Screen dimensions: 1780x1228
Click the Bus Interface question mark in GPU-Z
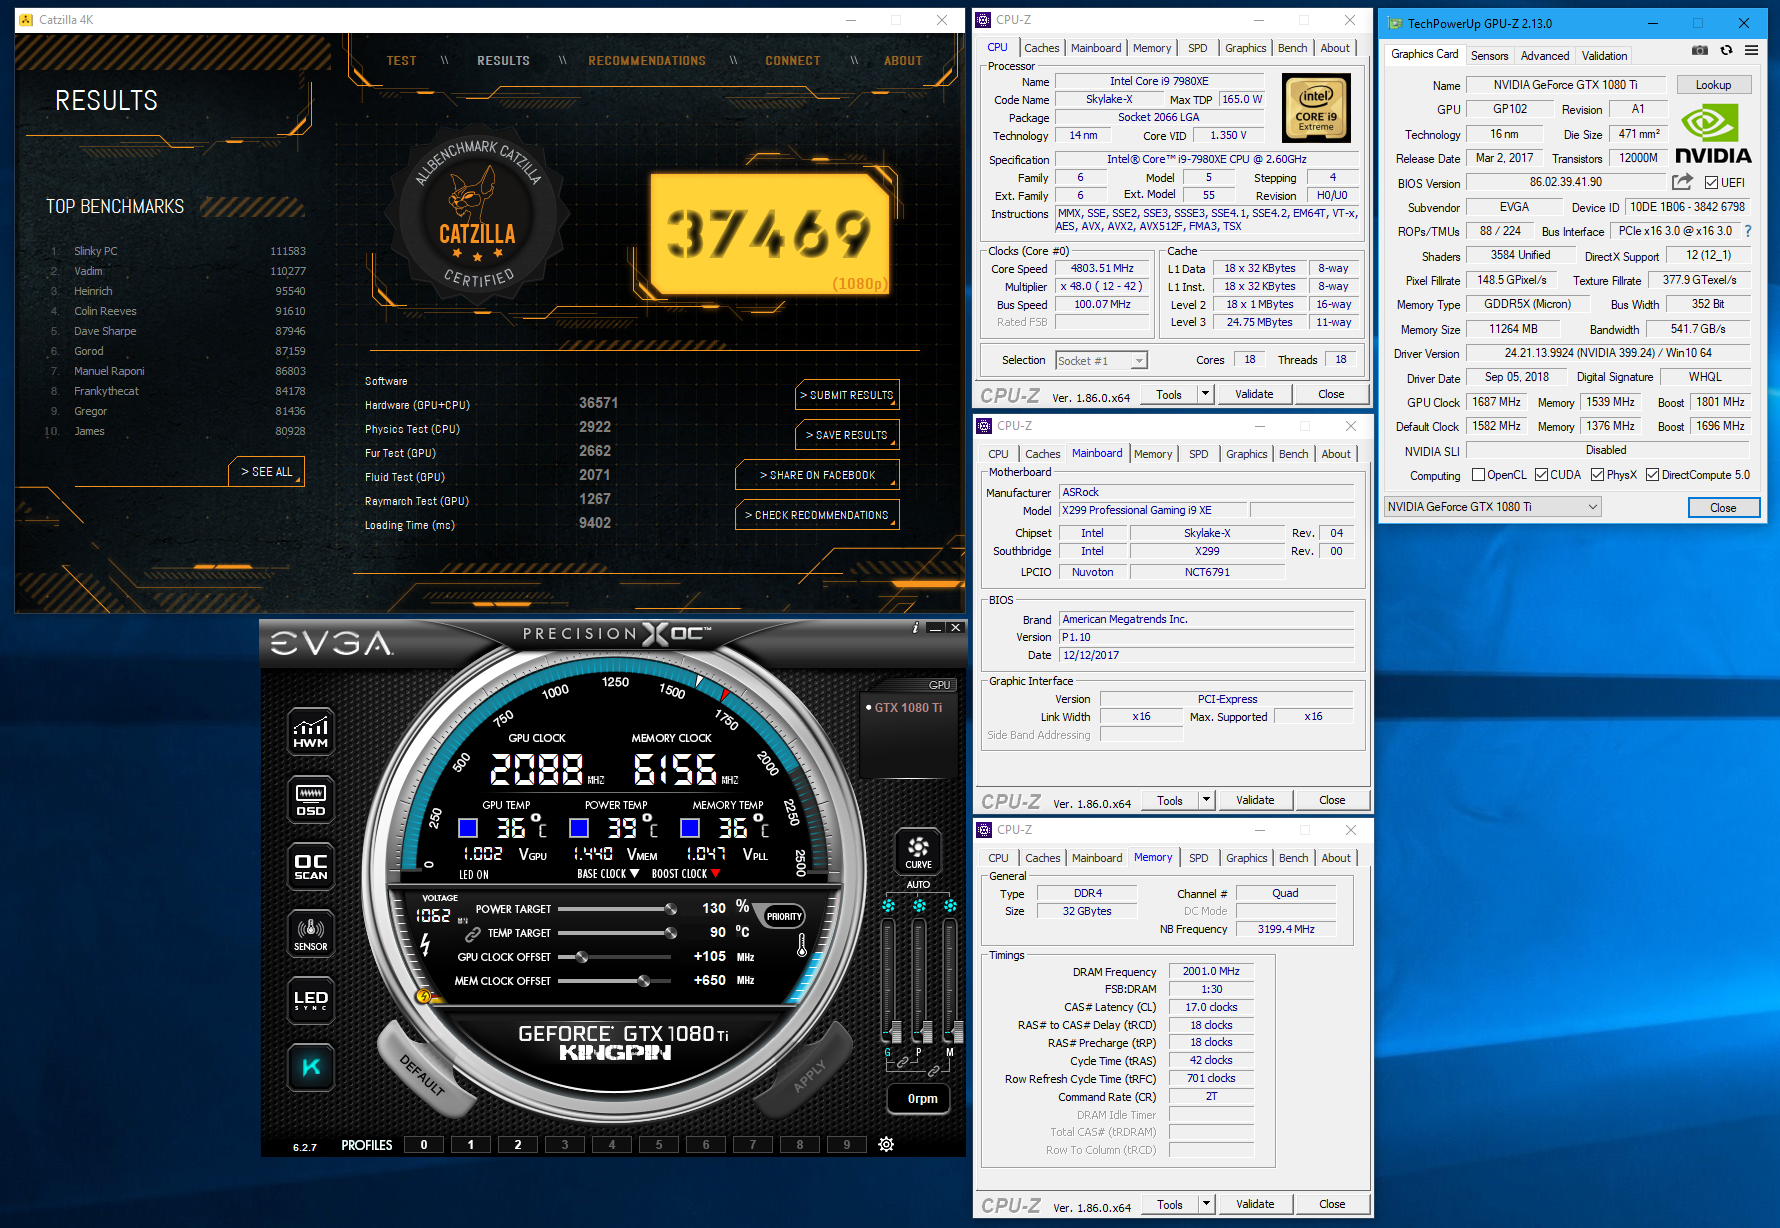tap(1748, 231)
